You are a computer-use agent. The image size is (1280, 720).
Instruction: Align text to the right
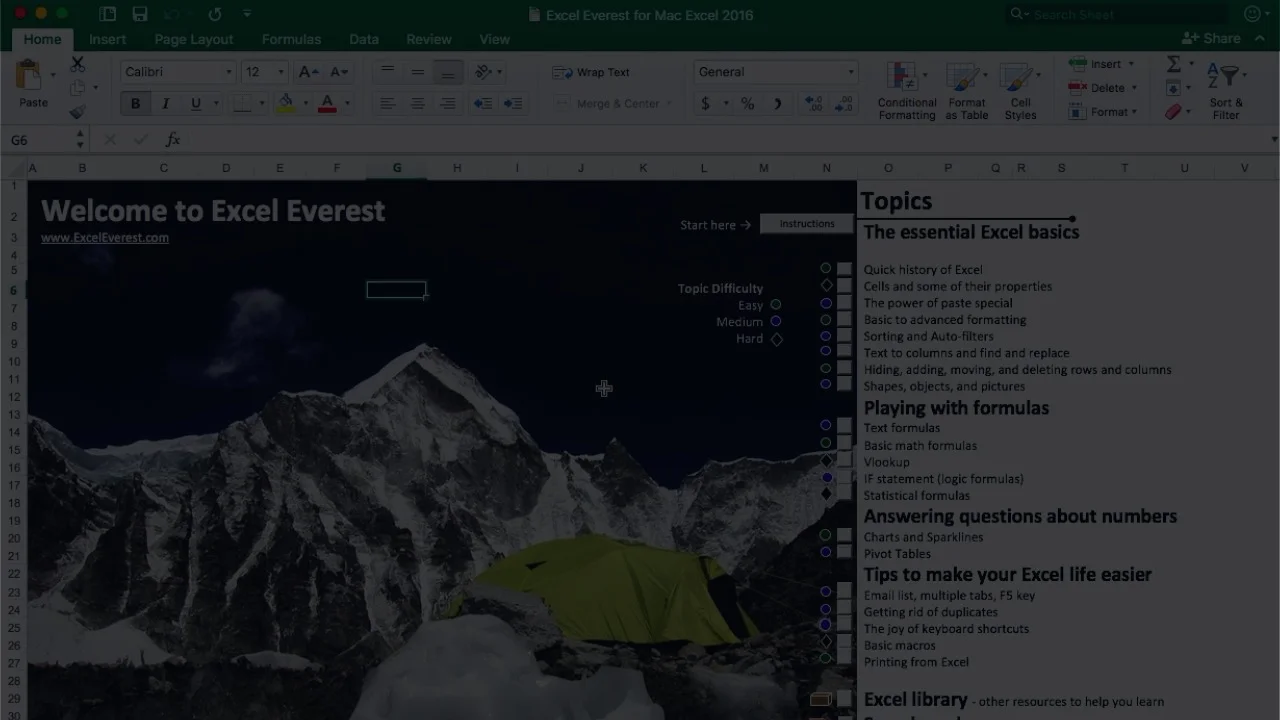pos(447,104)
